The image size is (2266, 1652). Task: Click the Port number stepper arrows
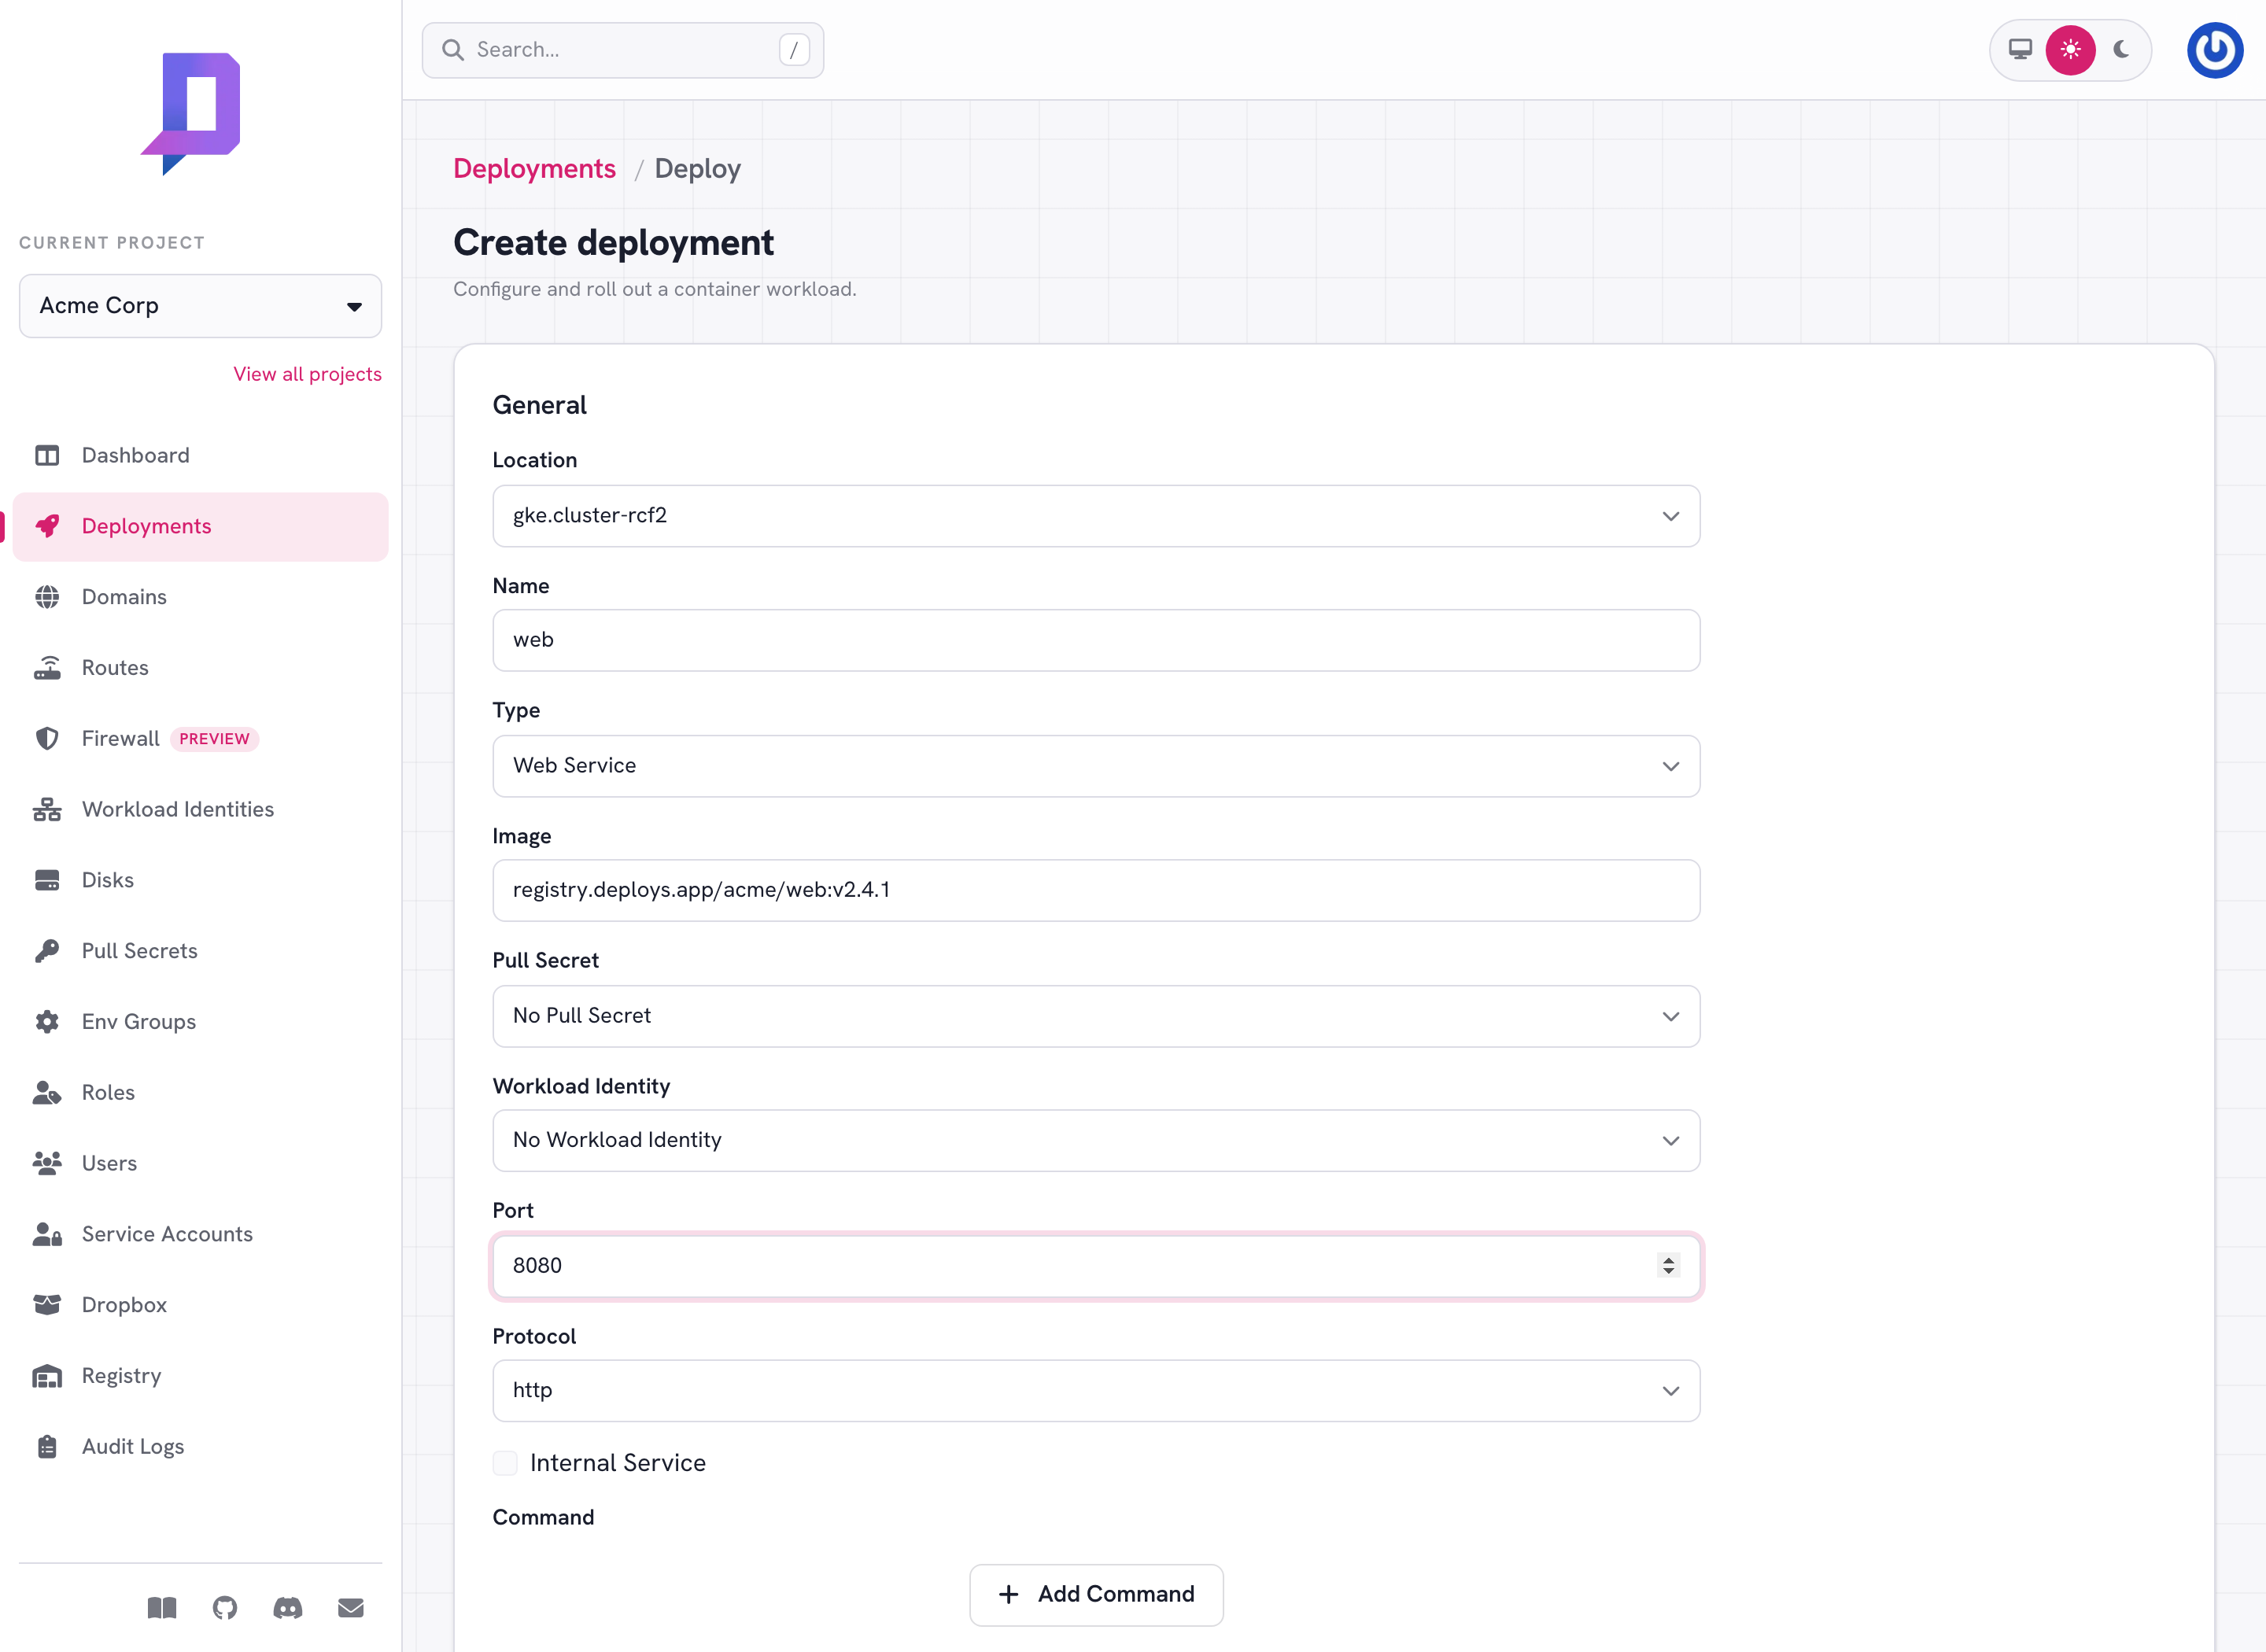[1668, 1265]
